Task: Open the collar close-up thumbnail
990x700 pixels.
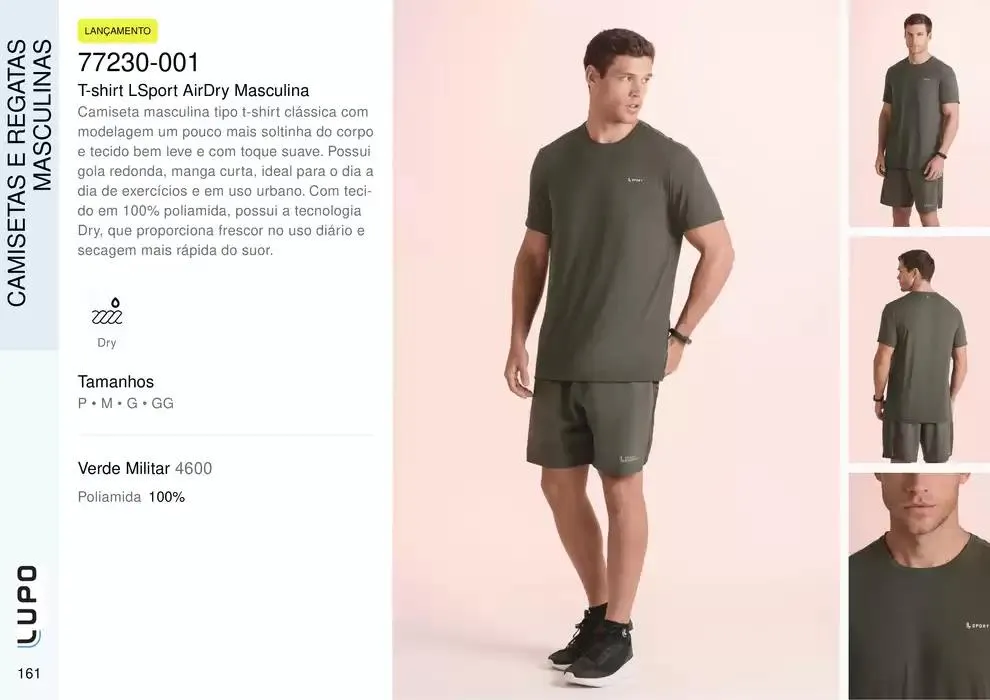Action: (x=919, y=586)
